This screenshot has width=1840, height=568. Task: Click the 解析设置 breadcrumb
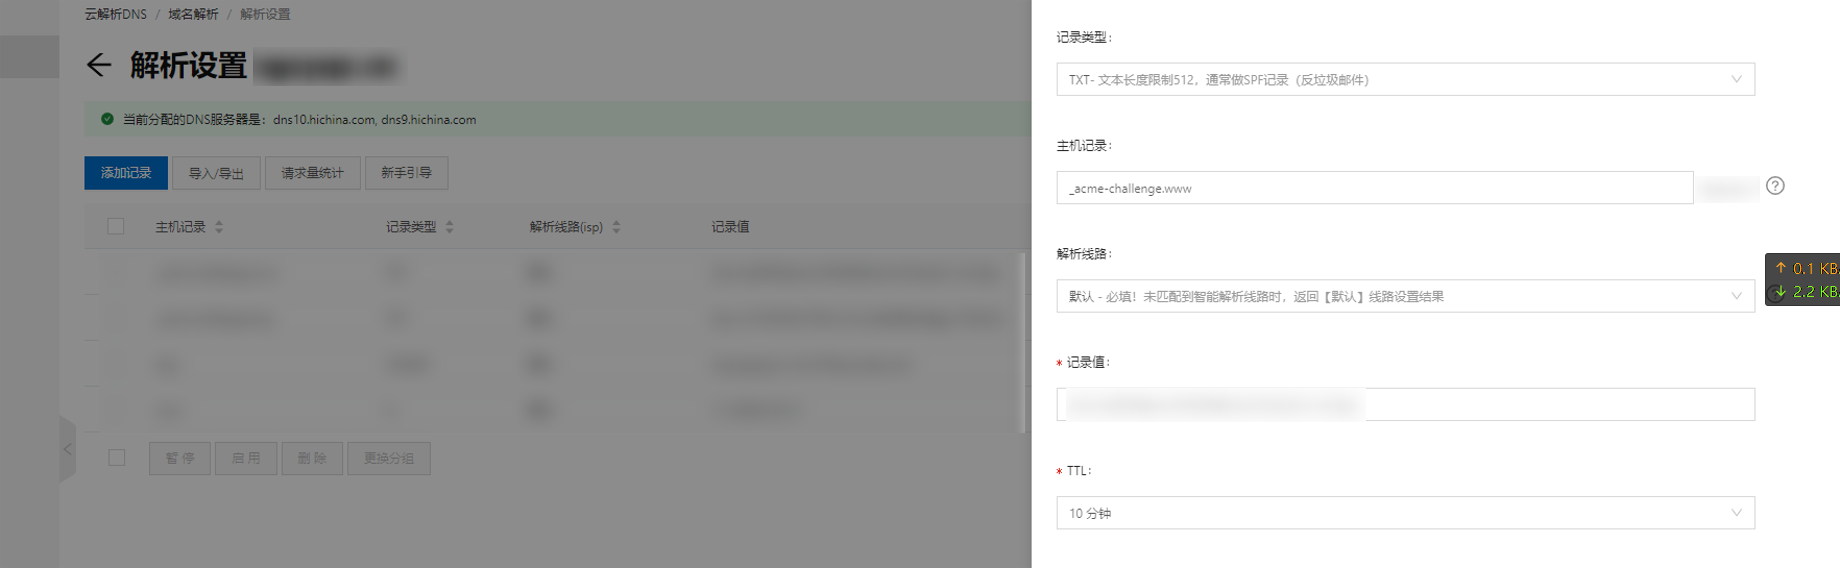pos(265,14)
